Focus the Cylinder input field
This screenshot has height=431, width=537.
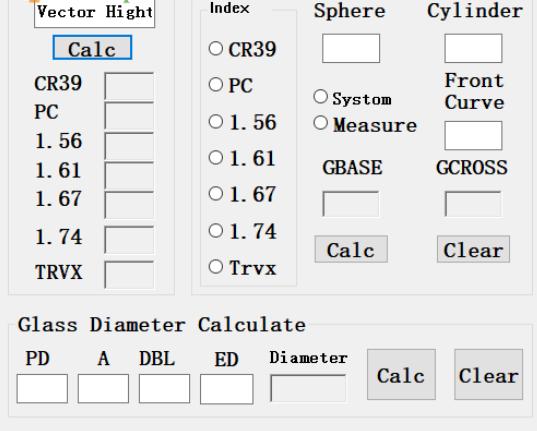click(474, 48)
